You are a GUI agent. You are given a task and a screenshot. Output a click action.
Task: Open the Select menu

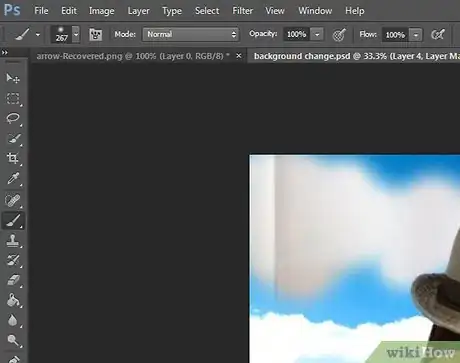[207, 11]
